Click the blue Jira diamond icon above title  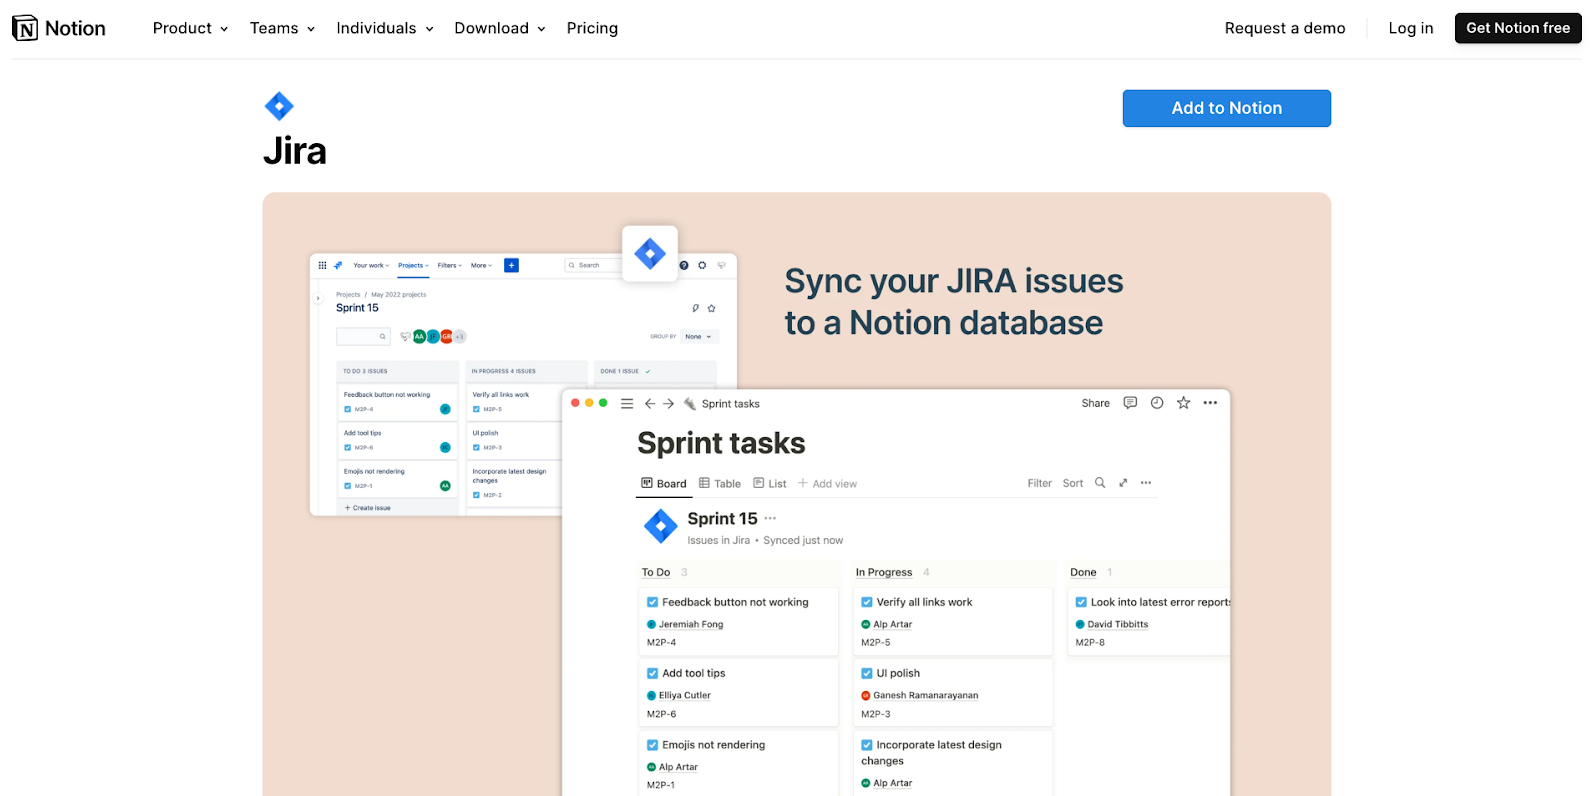279,106
